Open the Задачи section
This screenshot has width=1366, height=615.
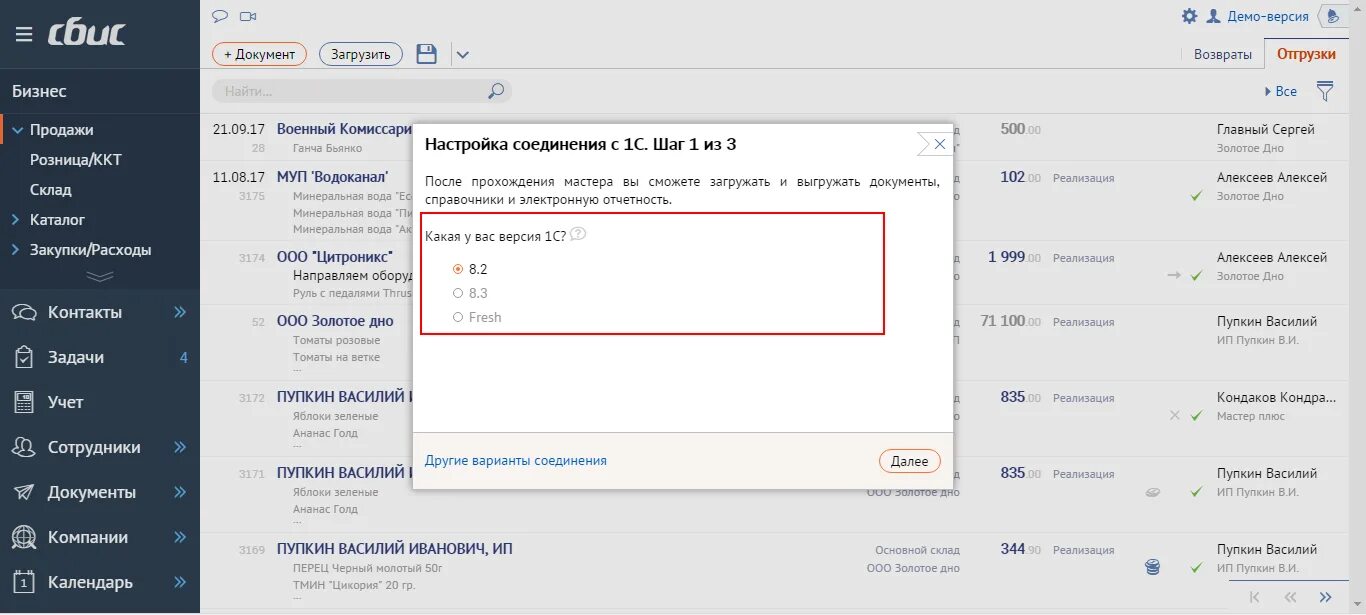point(76,357)
